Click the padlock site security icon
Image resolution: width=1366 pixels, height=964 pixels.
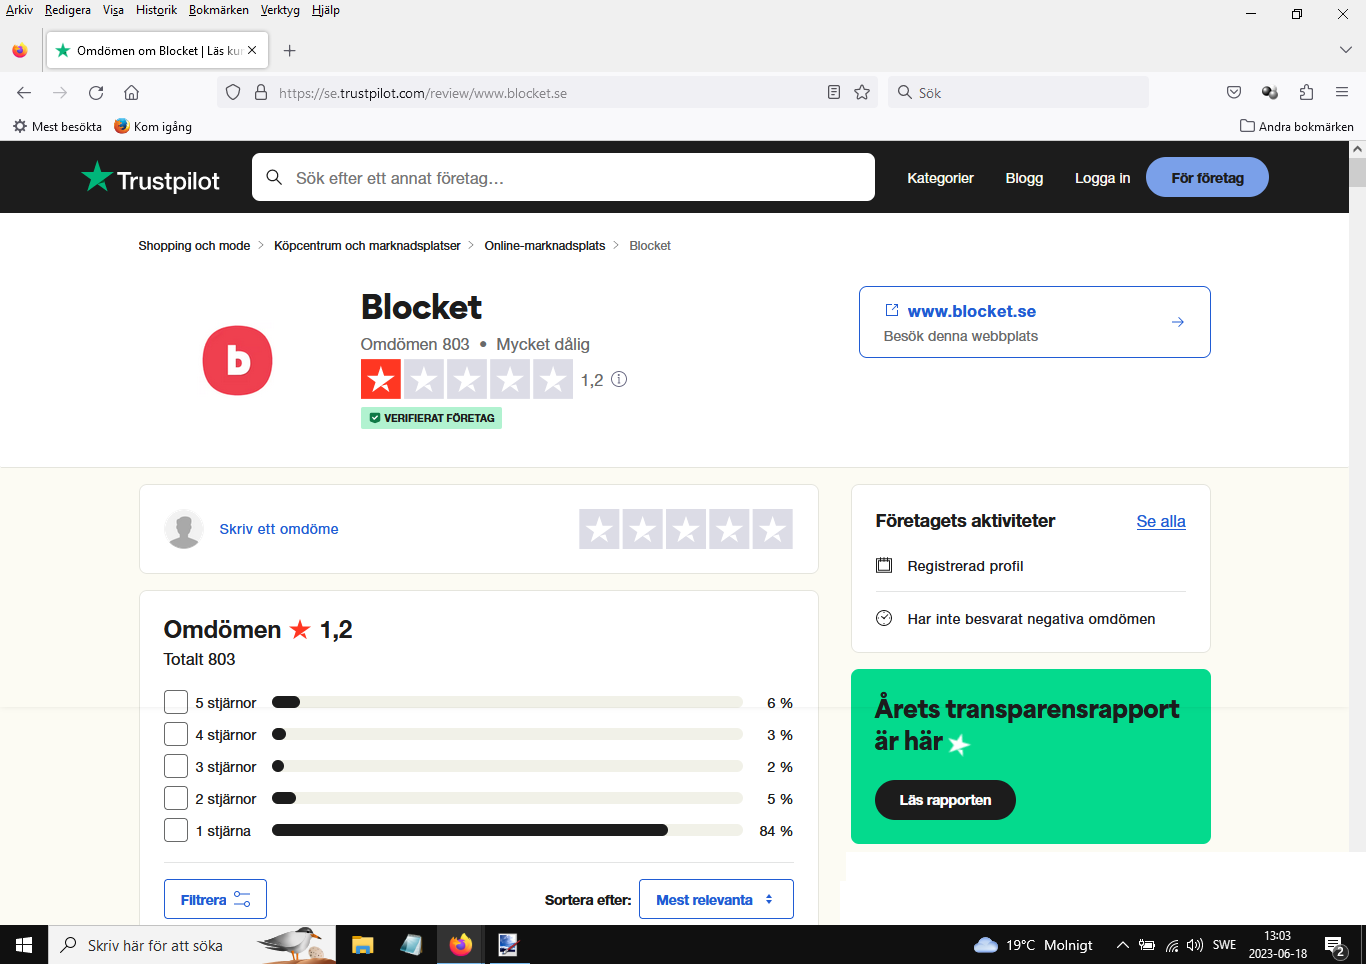click(x=261, y=93)
